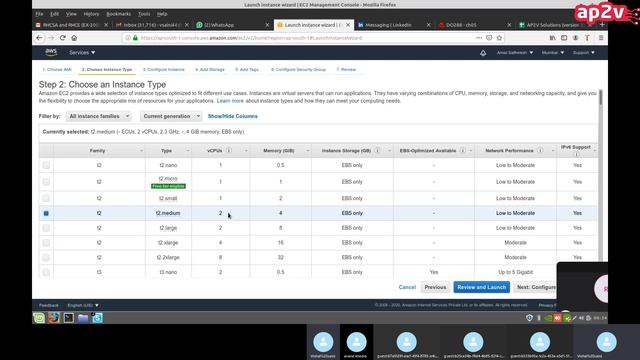Click the Feedback link in footer

coord(49,305)
